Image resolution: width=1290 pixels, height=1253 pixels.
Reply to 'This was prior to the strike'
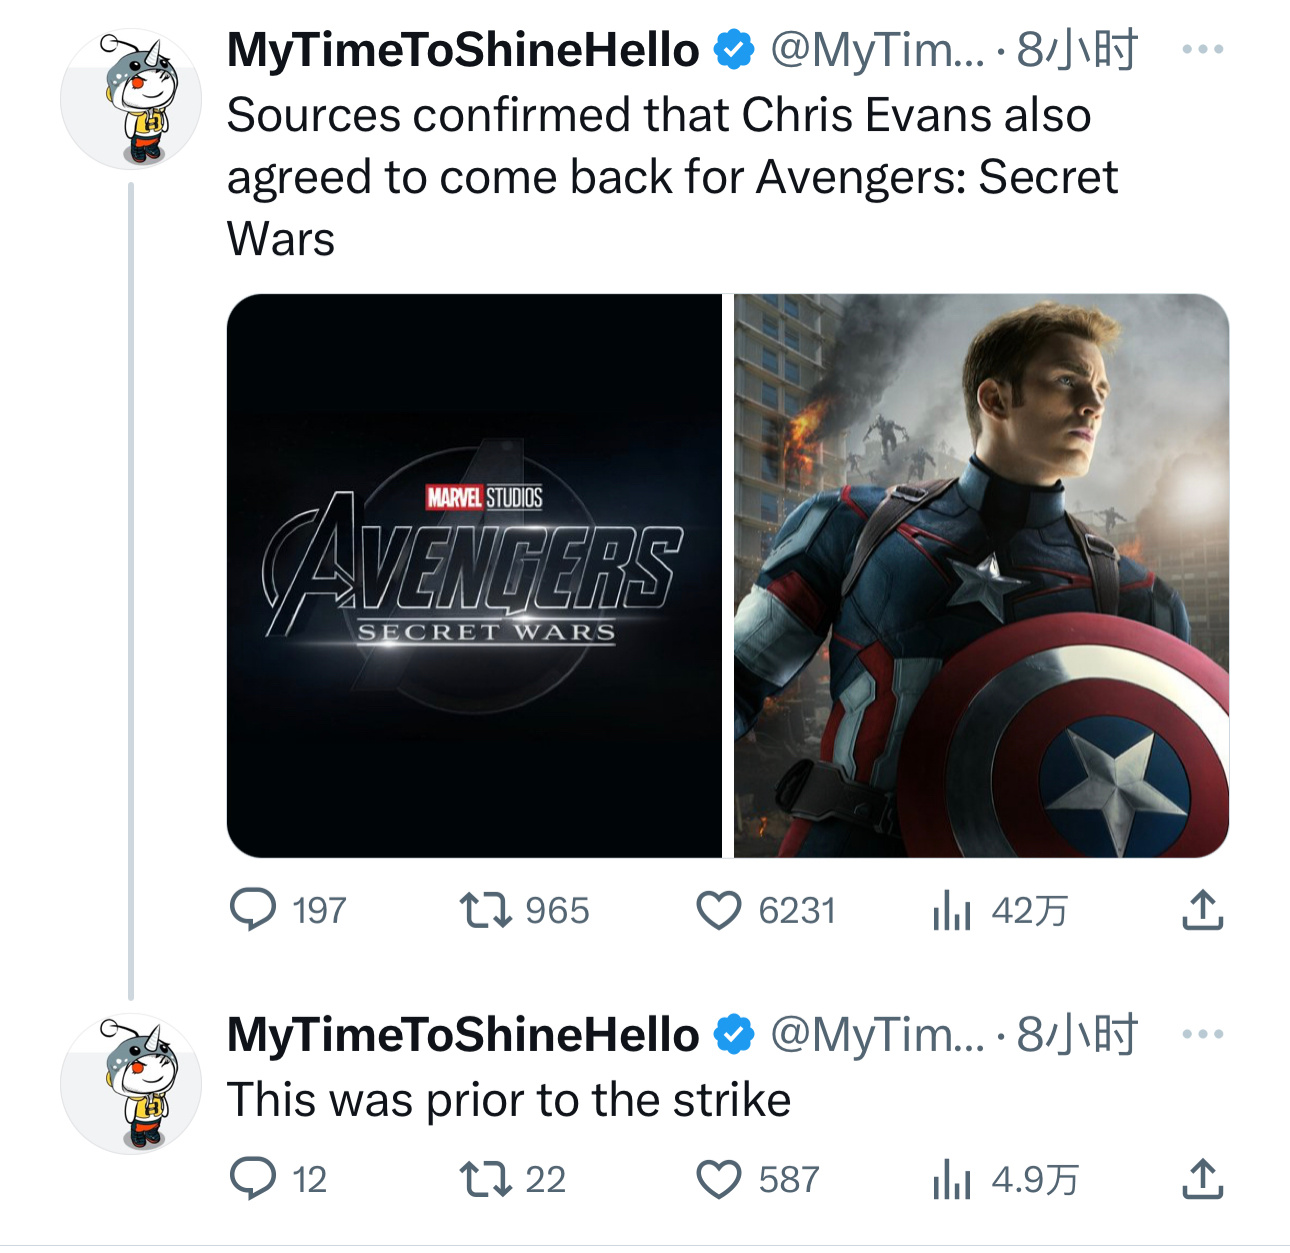point(253,1179)
